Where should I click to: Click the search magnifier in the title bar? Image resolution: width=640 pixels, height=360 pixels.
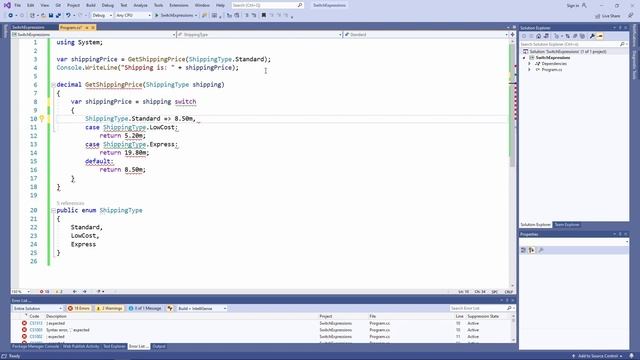[x=300, y=5]
